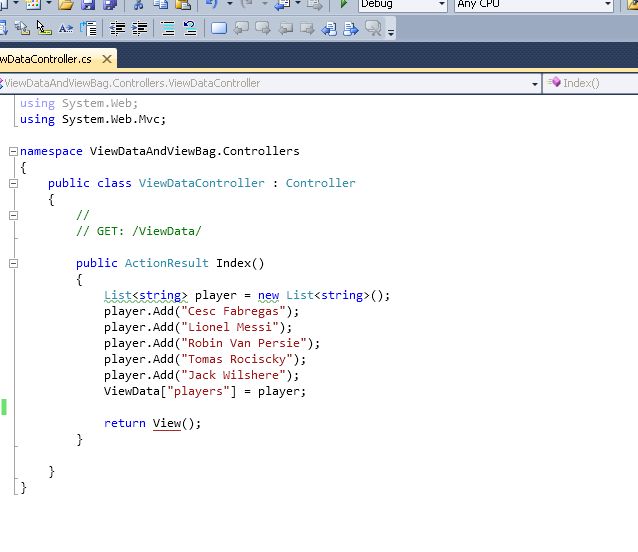Click the Clear All Bookmarks icon

[x=374, y=28]
